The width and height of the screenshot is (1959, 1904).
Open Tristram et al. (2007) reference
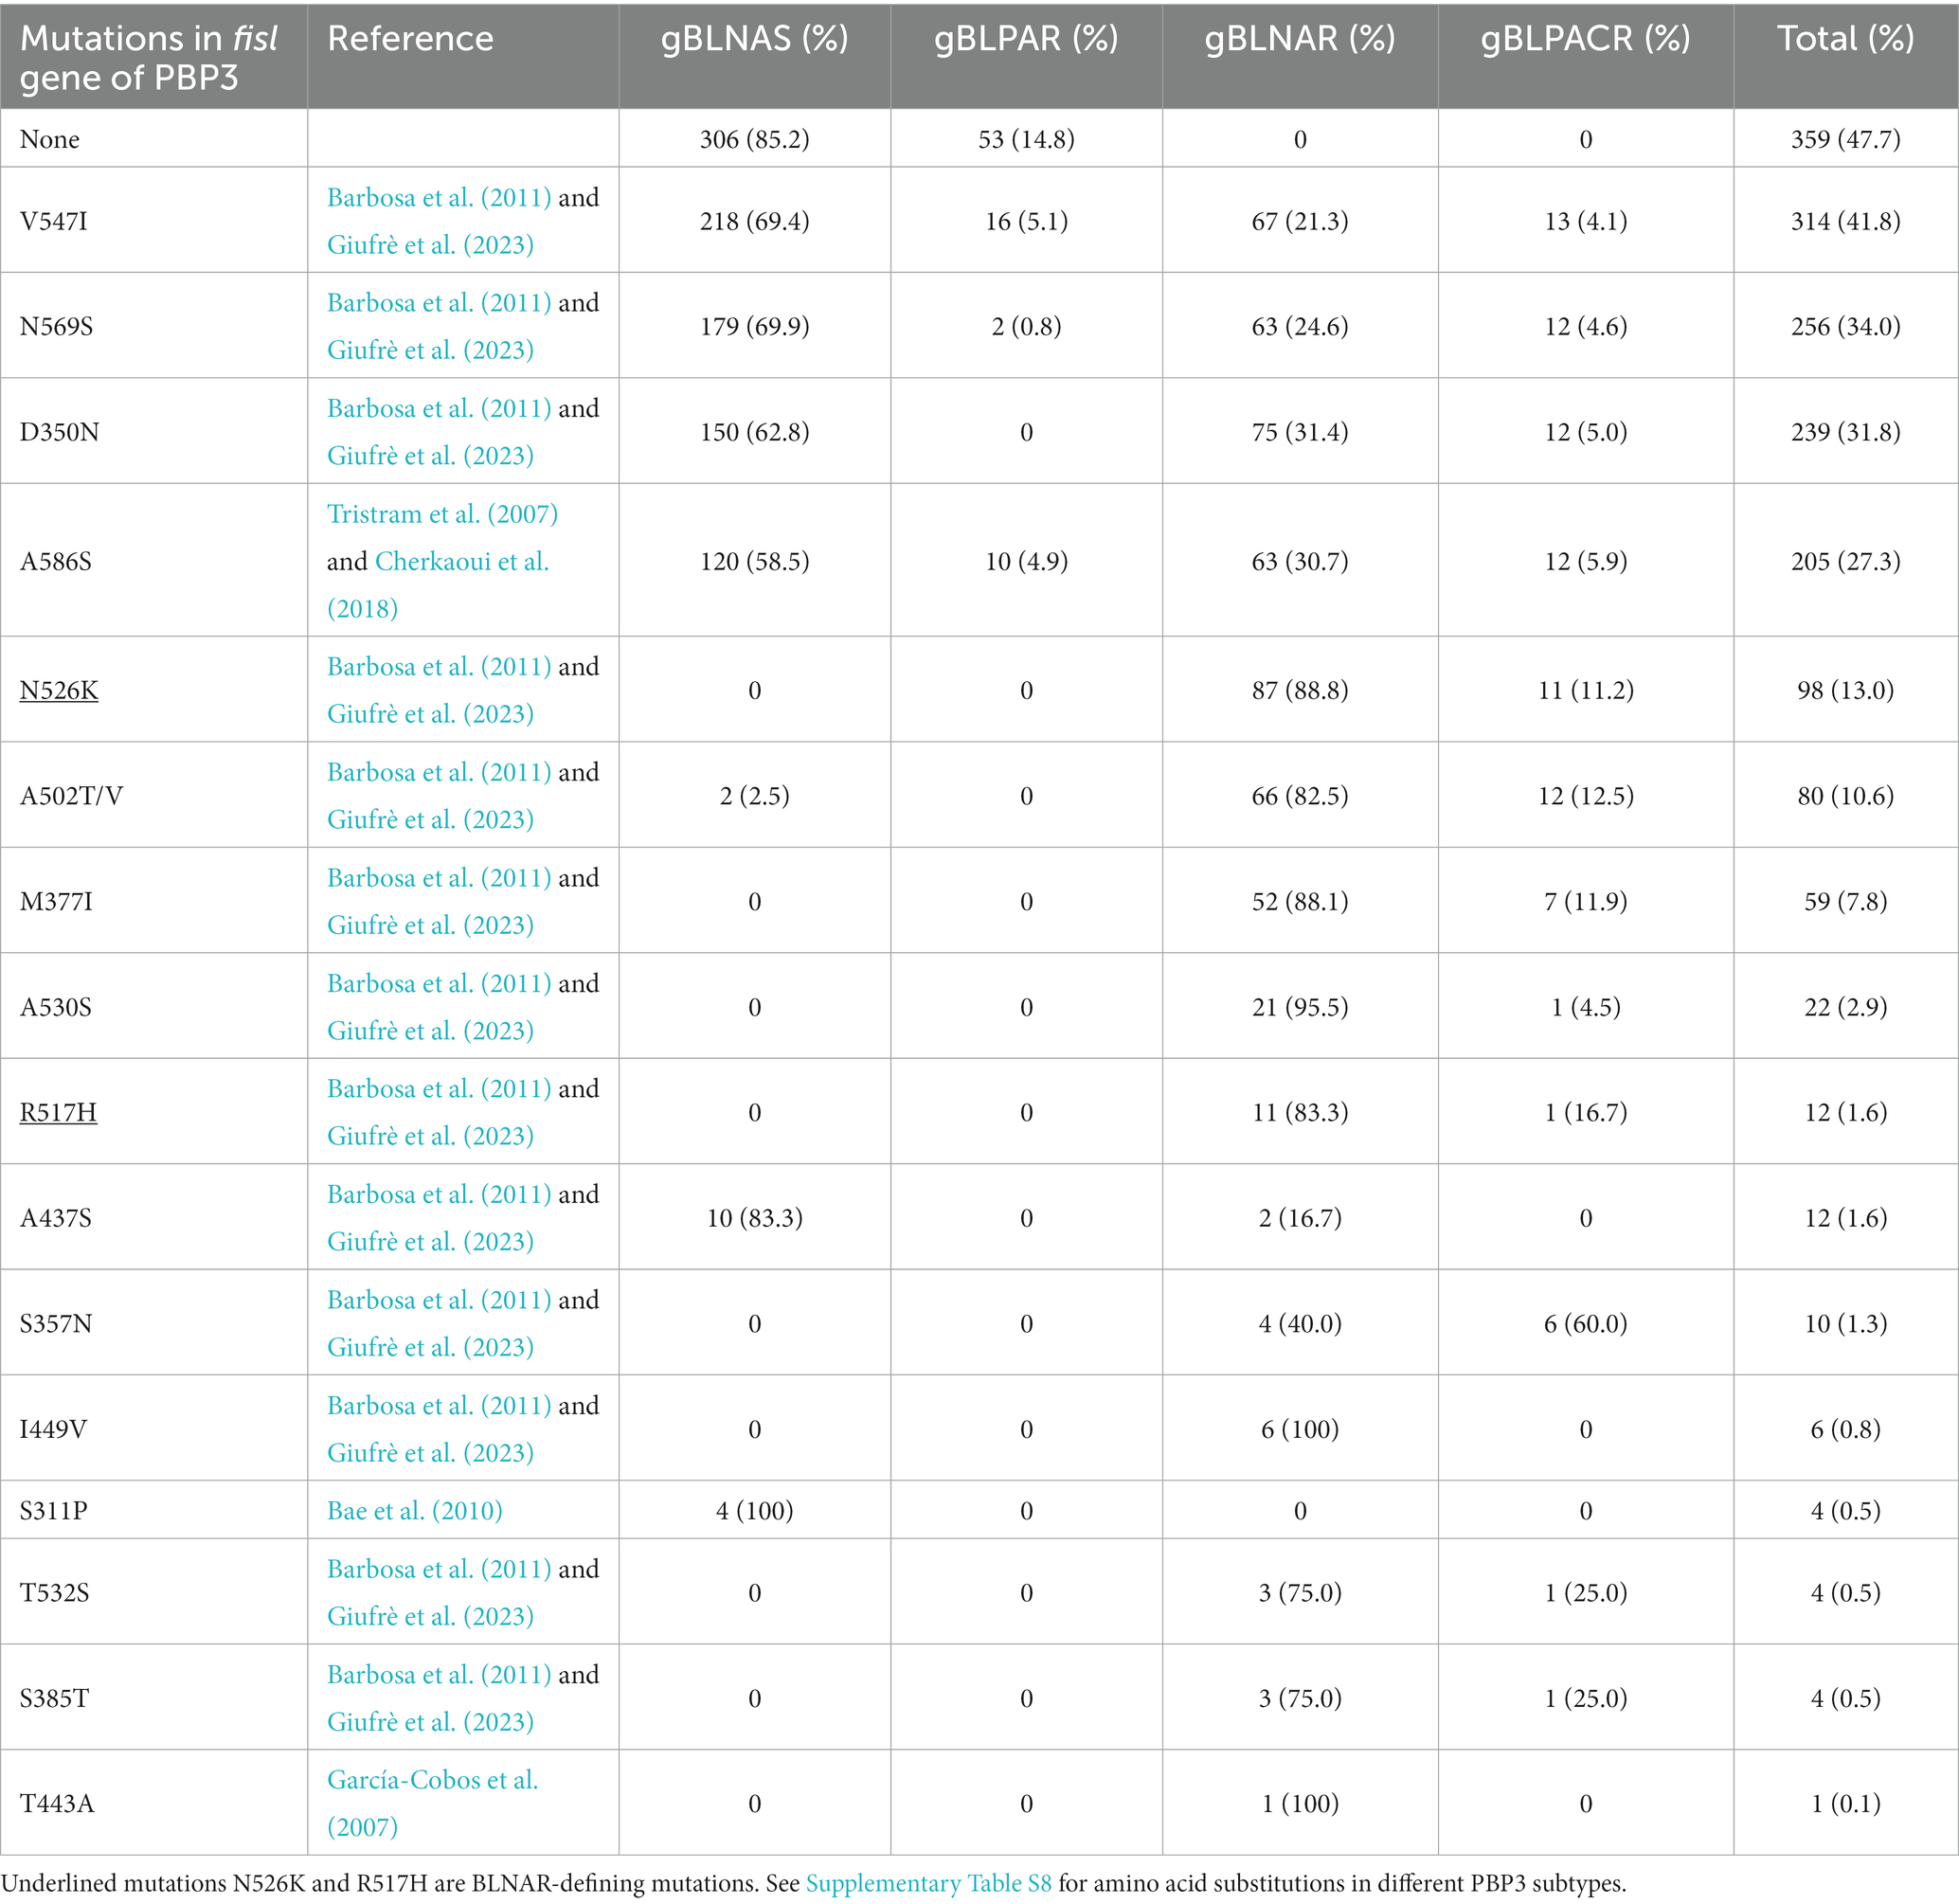tap(442, 514)
